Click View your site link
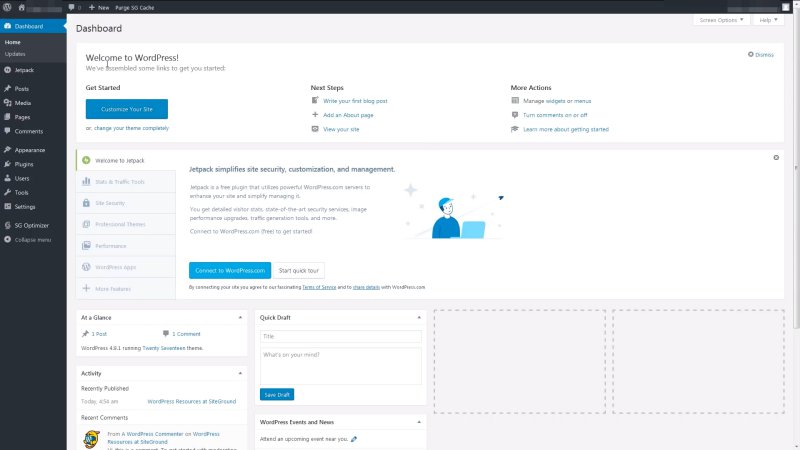The height and width of the screenshot is (450, 800). 341,129
